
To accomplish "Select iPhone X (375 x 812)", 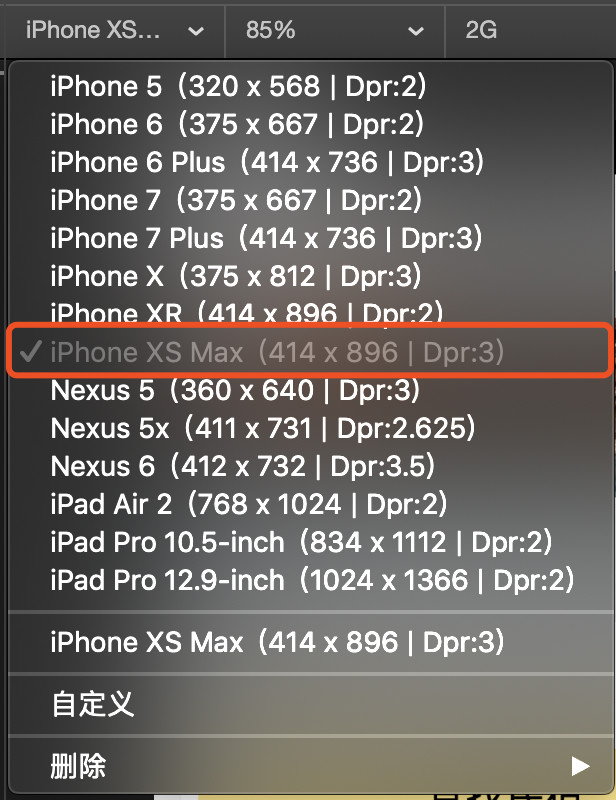I will point(310,276).
